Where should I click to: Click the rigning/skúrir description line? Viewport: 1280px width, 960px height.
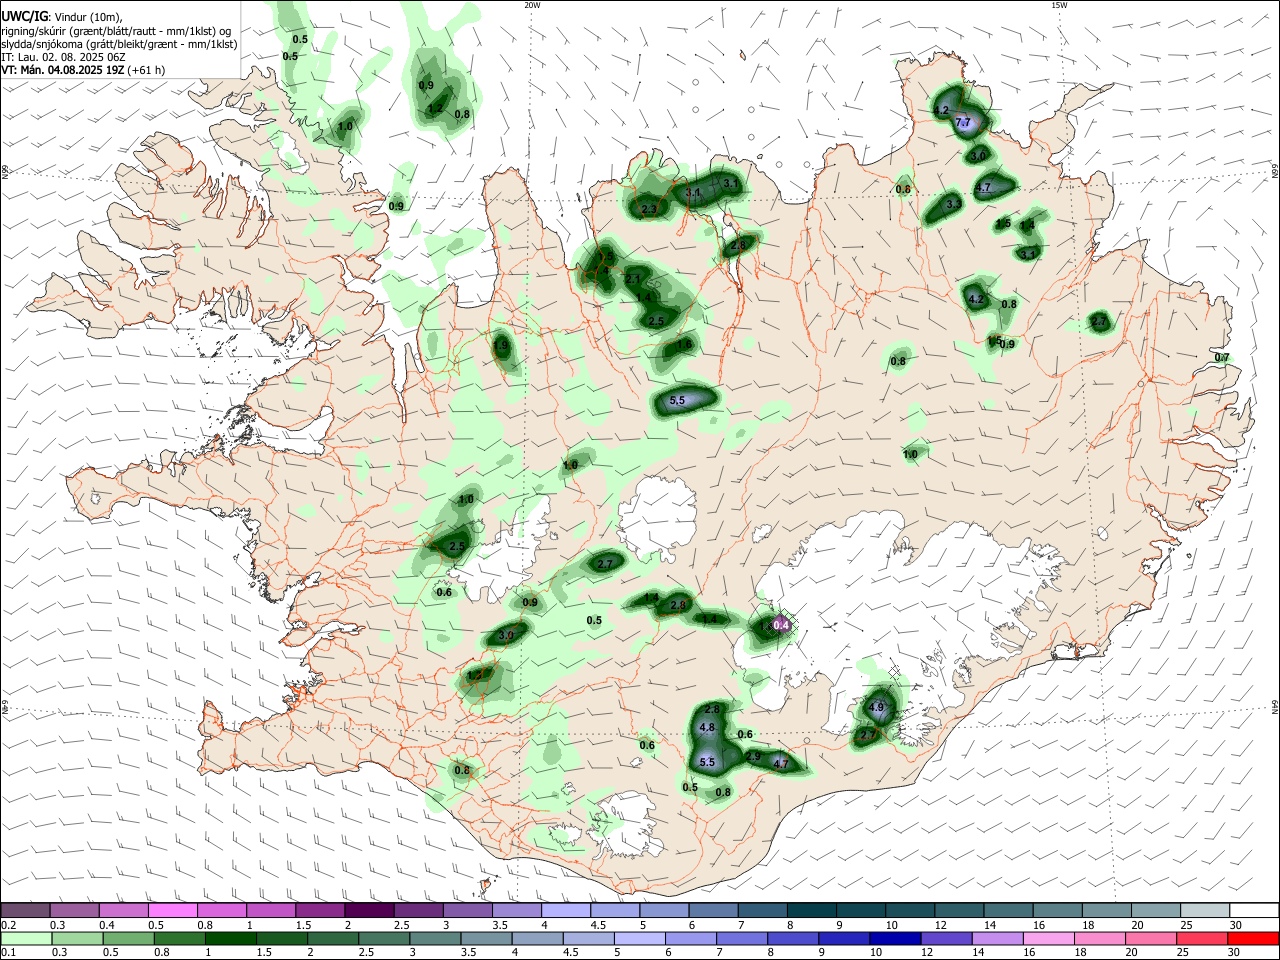116,31
